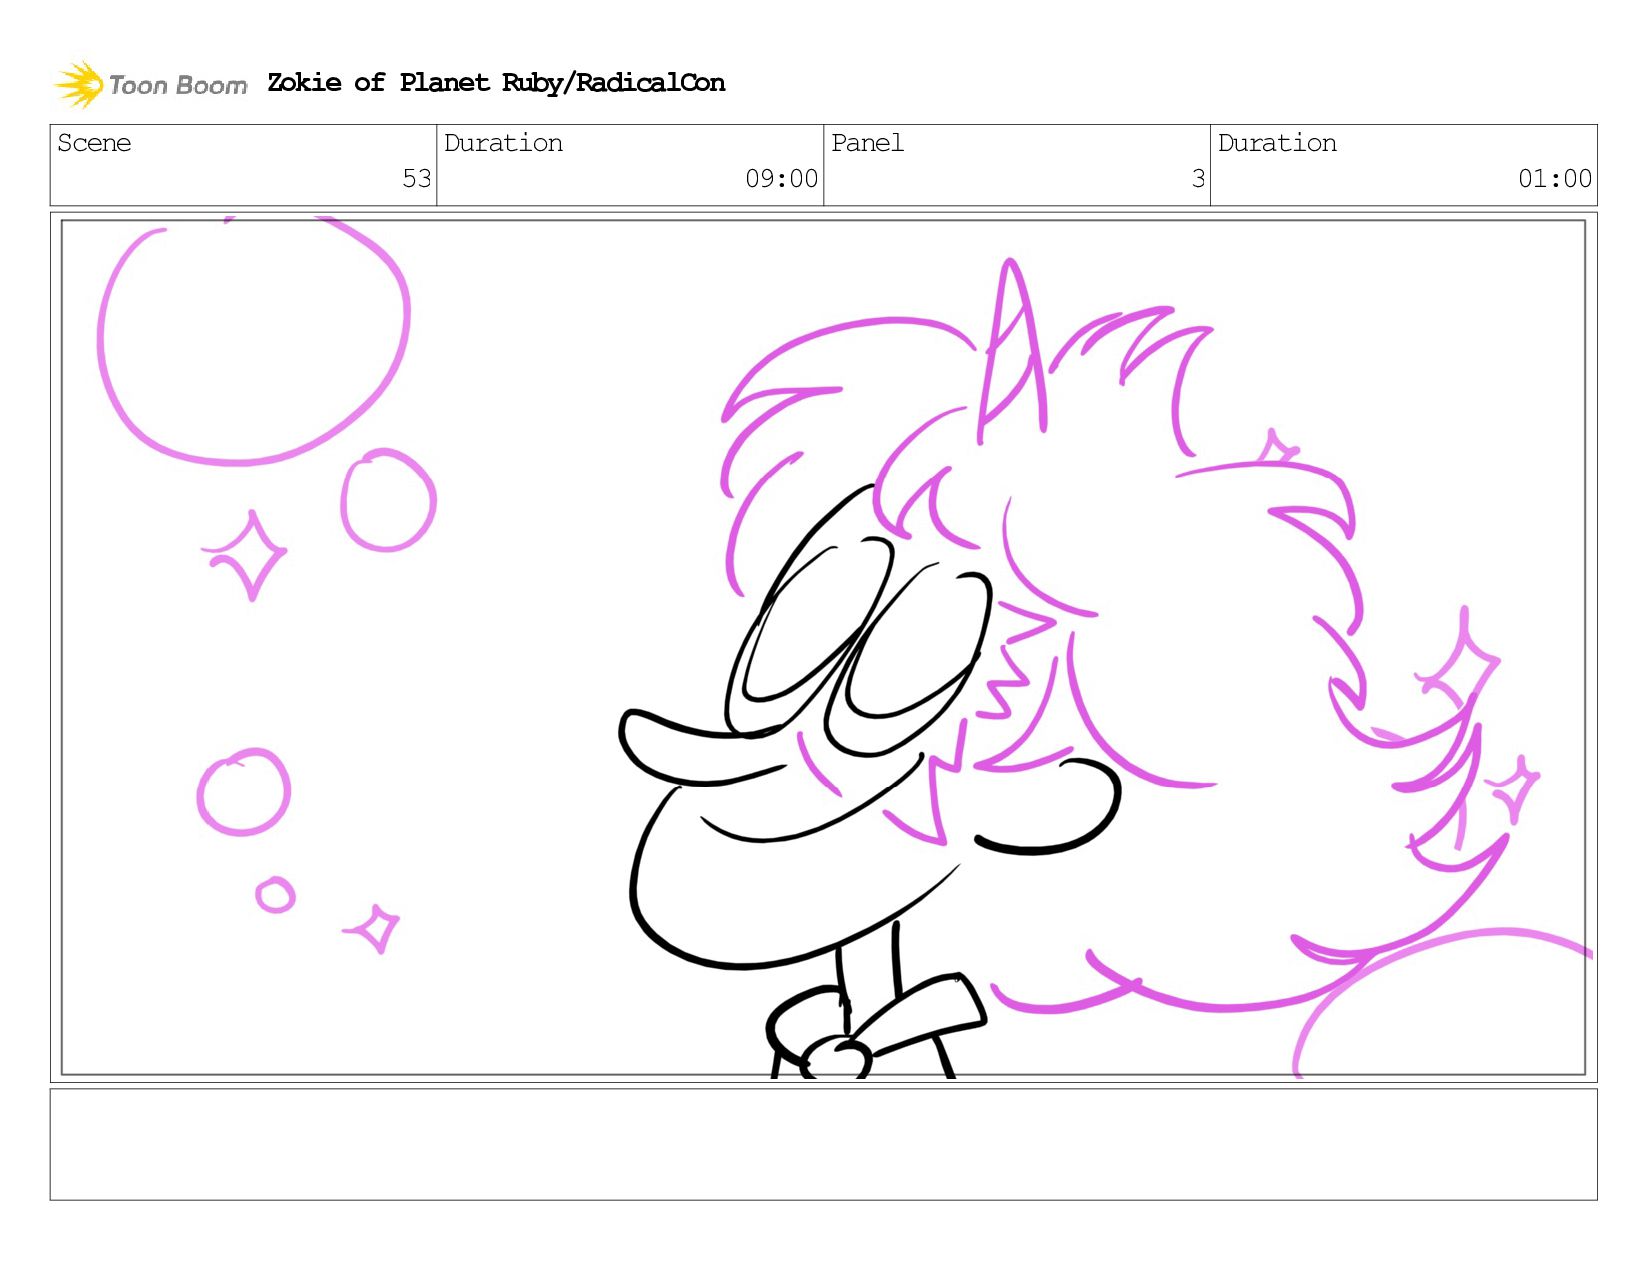Click the scene duration value '09:00'
Viewport: 1650px width, 1275px height.
click(x=781, y=179)
